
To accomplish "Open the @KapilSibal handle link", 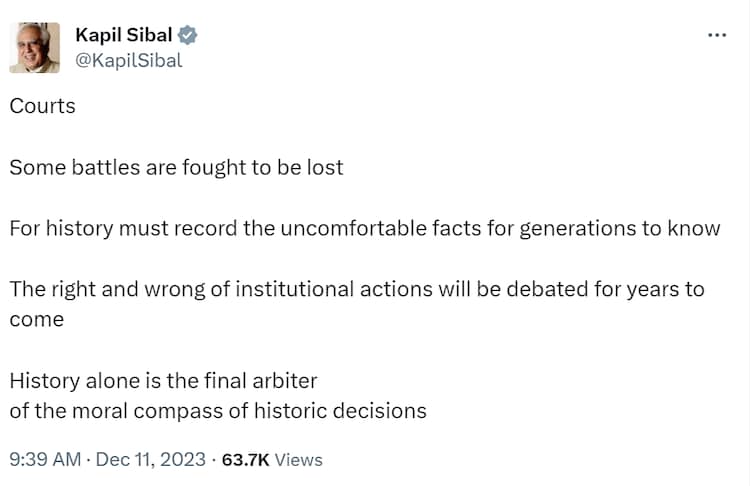I will click(x=128, y=60).
